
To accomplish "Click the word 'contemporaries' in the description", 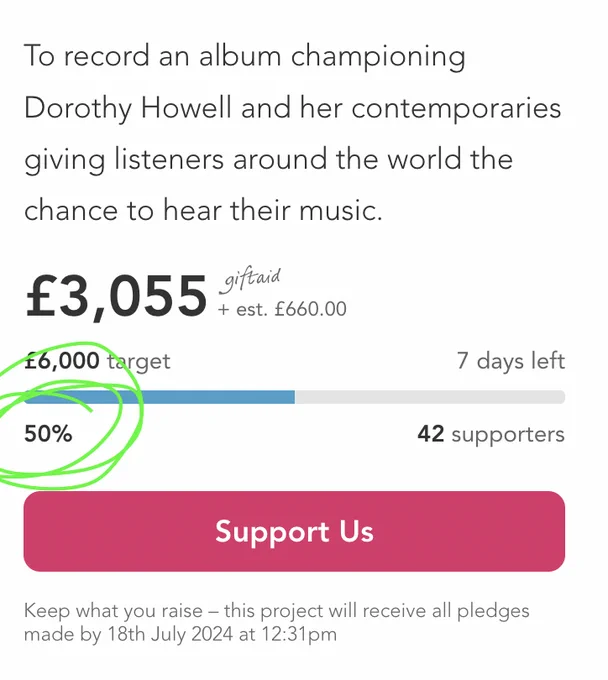I will pyautogui.click(x=456, y=108).
